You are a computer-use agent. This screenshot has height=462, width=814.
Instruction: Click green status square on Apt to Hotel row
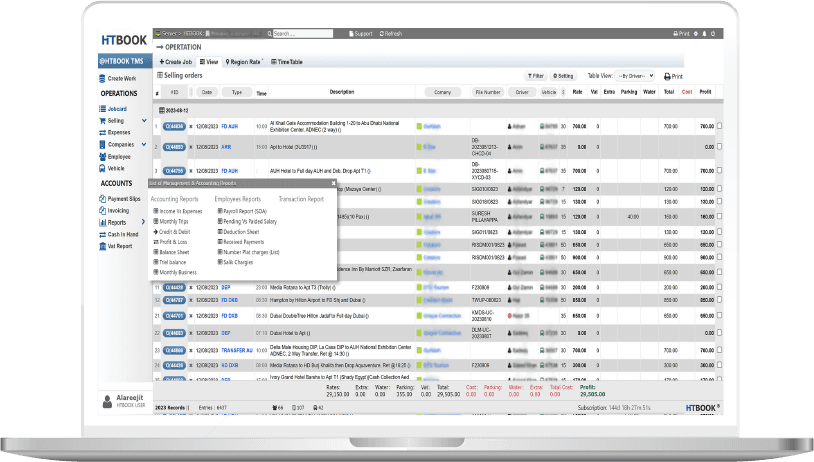[x=419, y=147]
